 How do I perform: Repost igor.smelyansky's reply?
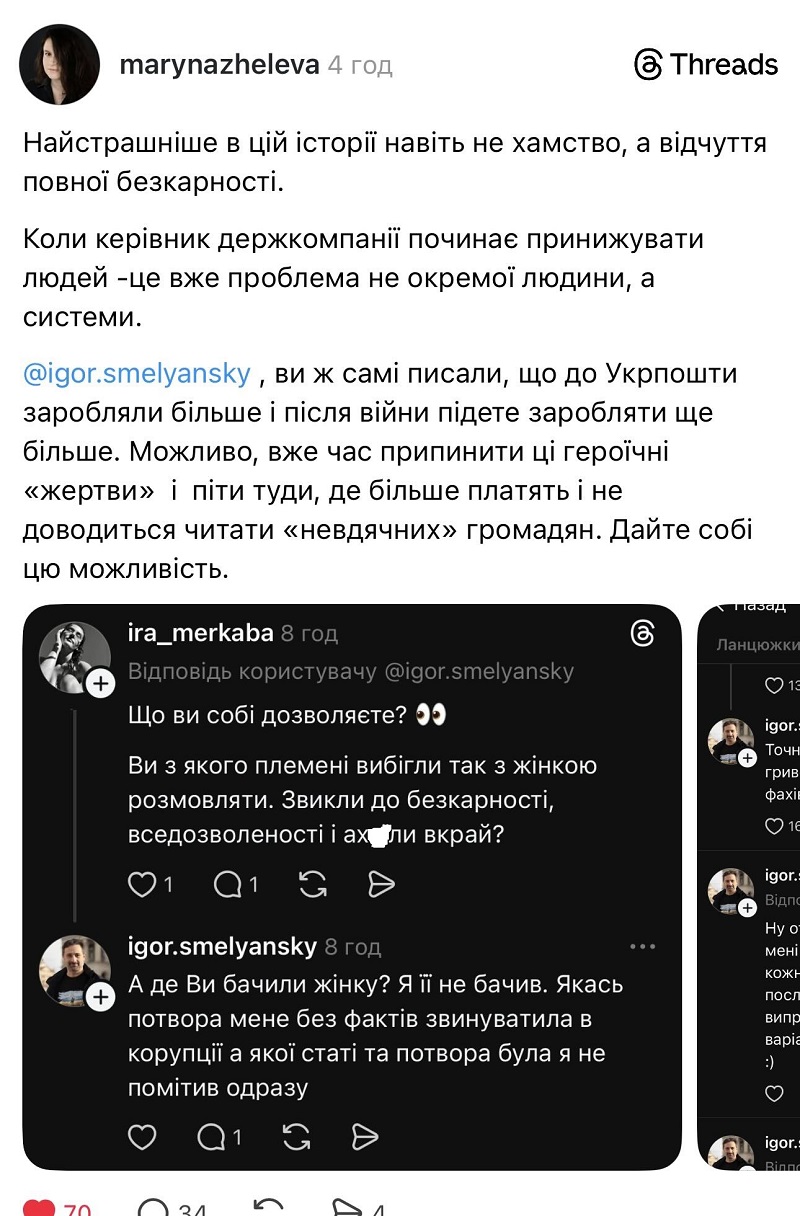tap(297, 1136)
